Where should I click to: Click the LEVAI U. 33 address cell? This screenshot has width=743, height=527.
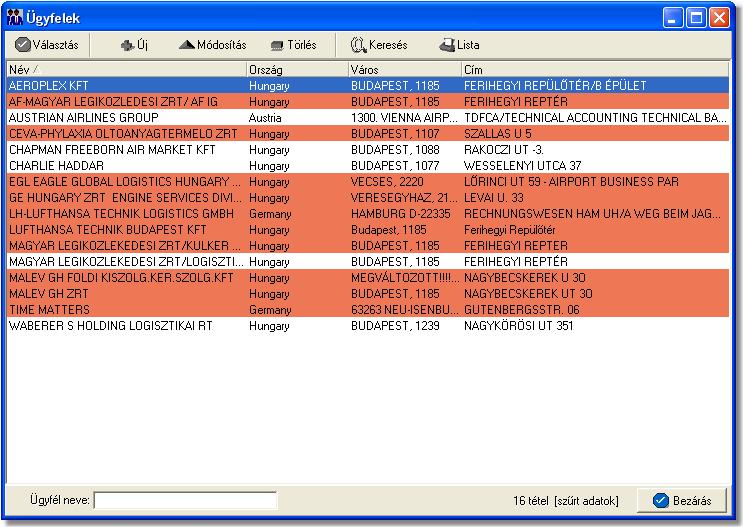click(x=493, y=198)
